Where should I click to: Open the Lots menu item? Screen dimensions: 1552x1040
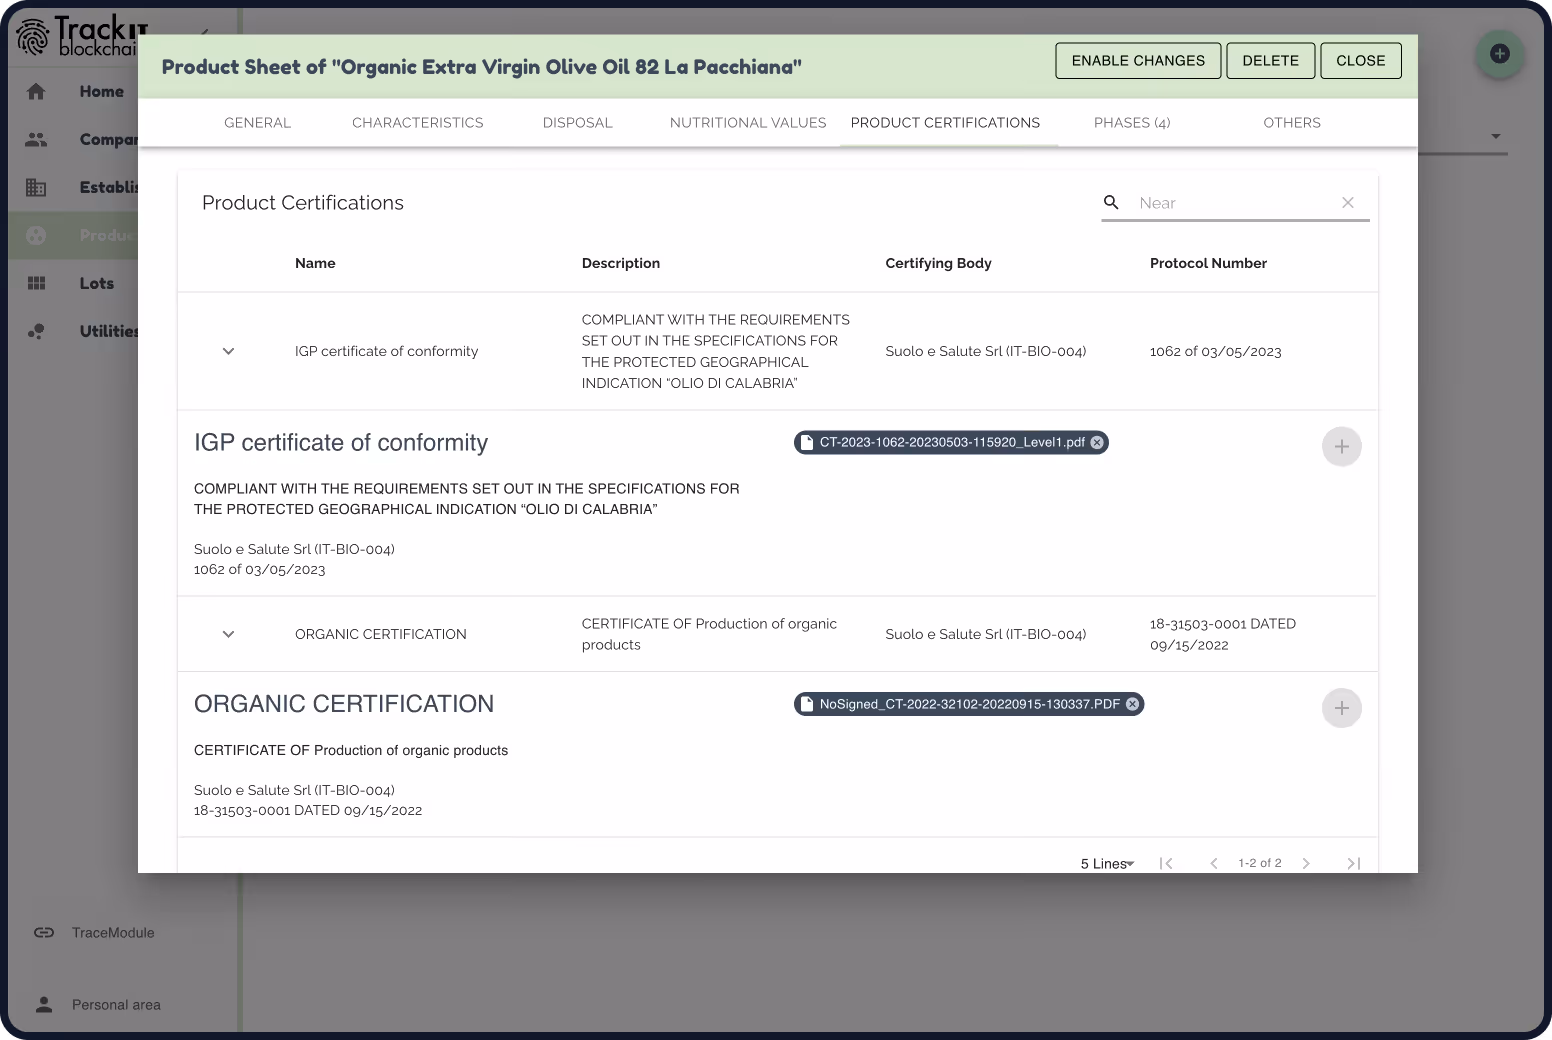coord(97,283)
